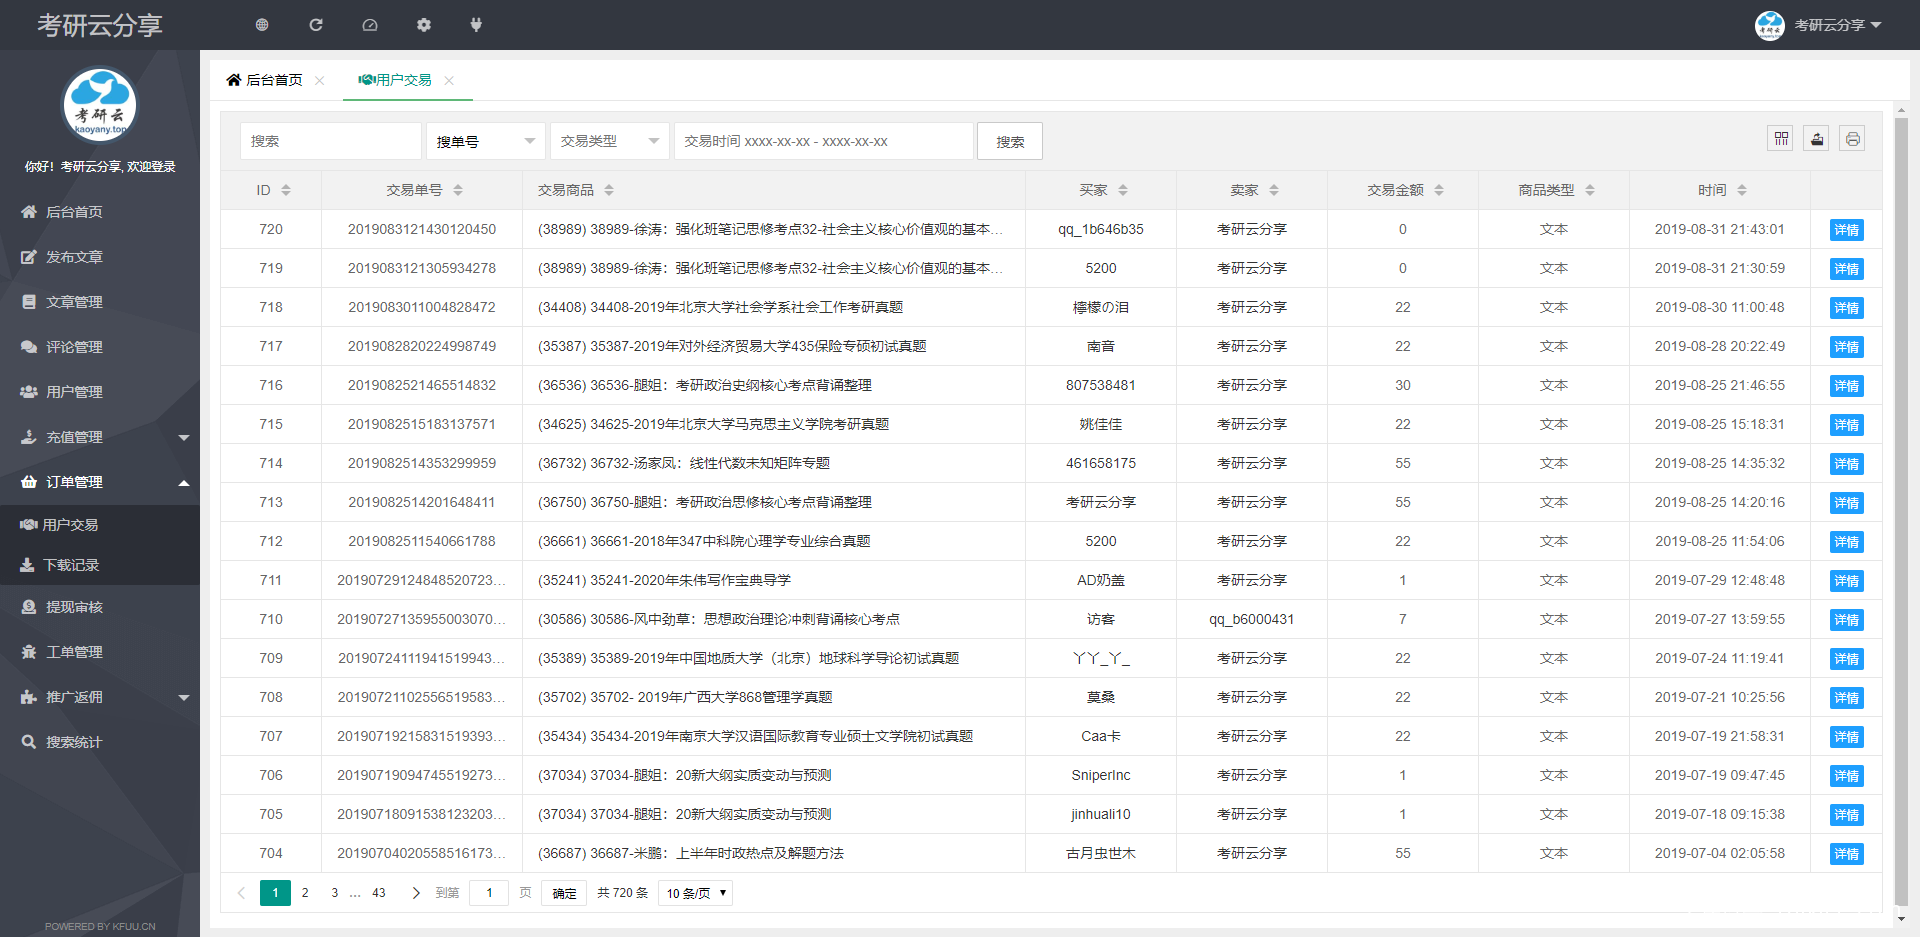View details of order 720 via 详情

coord(1846,229)
